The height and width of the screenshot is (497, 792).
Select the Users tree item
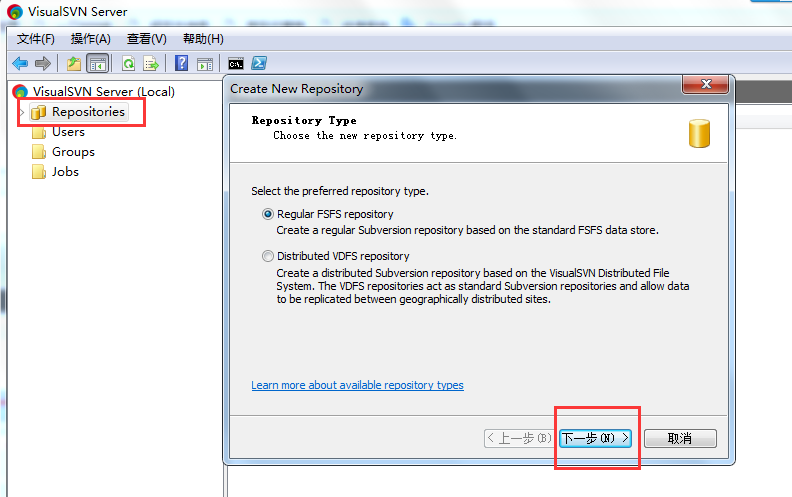pos(68,132)
